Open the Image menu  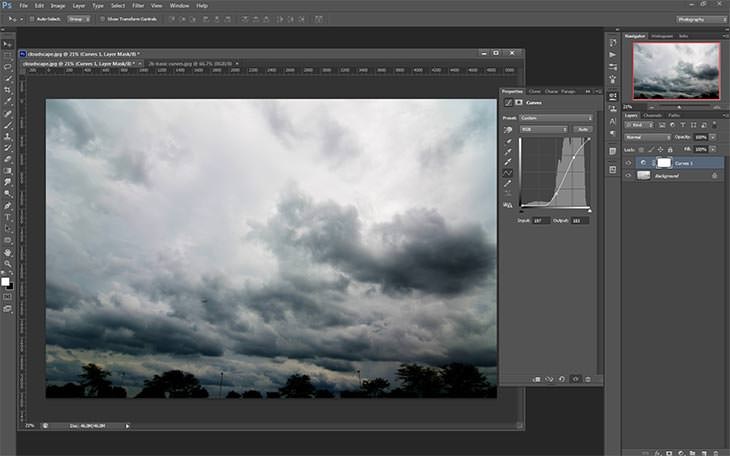point(58,6)
